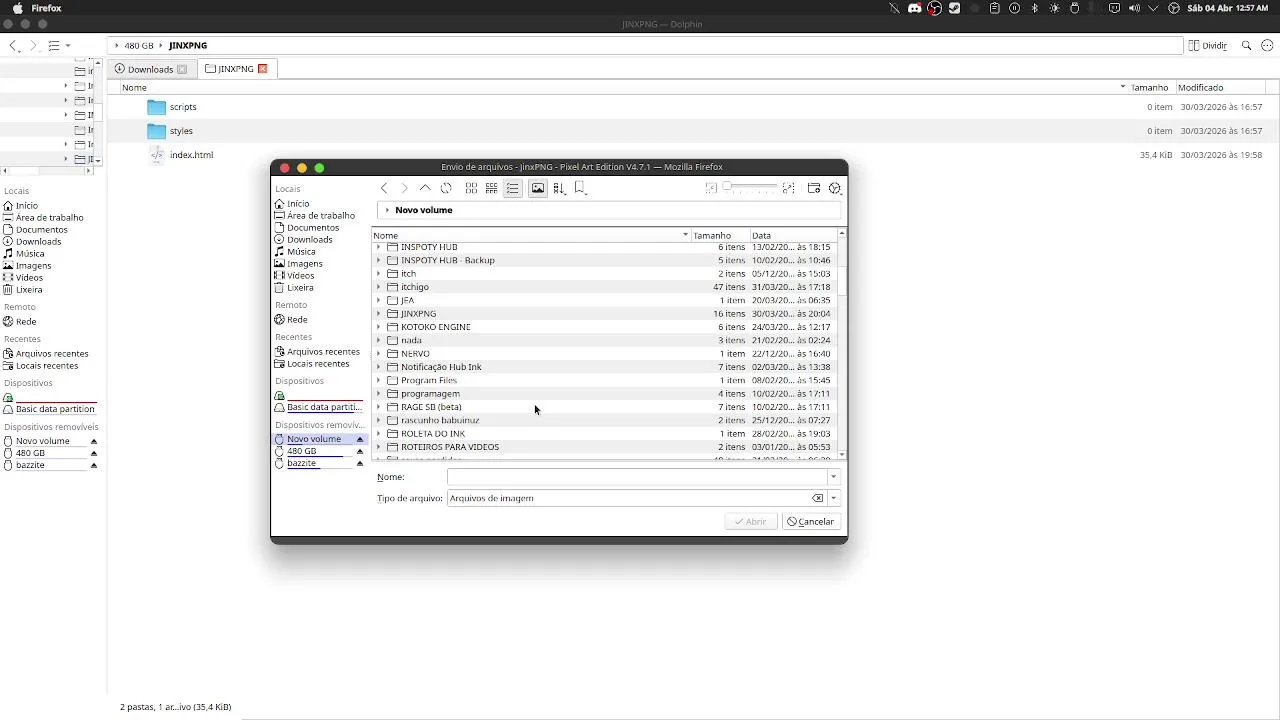Toggle image preview panel in file dialog
The image size is (1280, 720).
coord(538,188)
